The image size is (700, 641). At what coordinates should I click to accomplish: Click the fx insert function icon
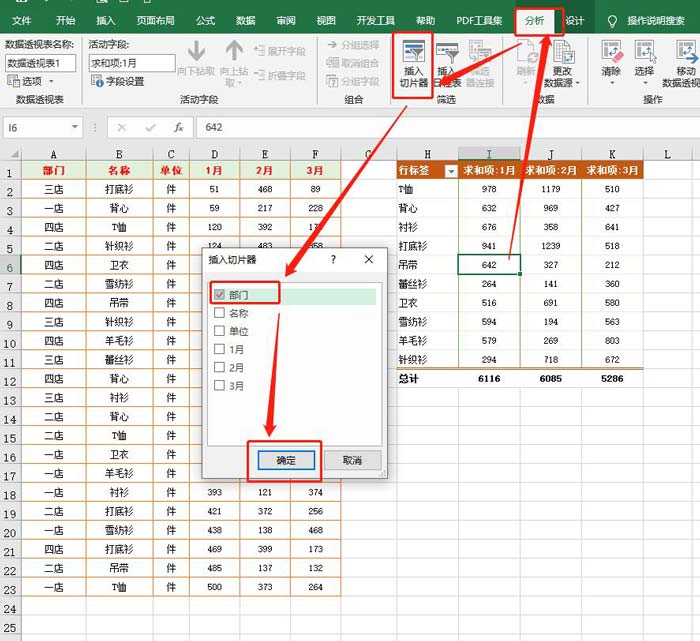coord(178,128)
